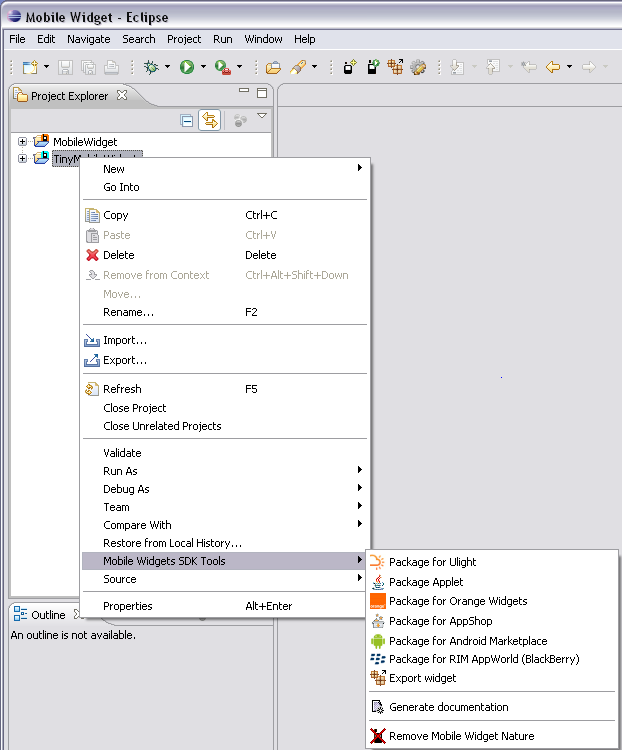Viewport: 622px width, 750px height.
Task: Click the Debug bug icon
Action: click(151, 67)
